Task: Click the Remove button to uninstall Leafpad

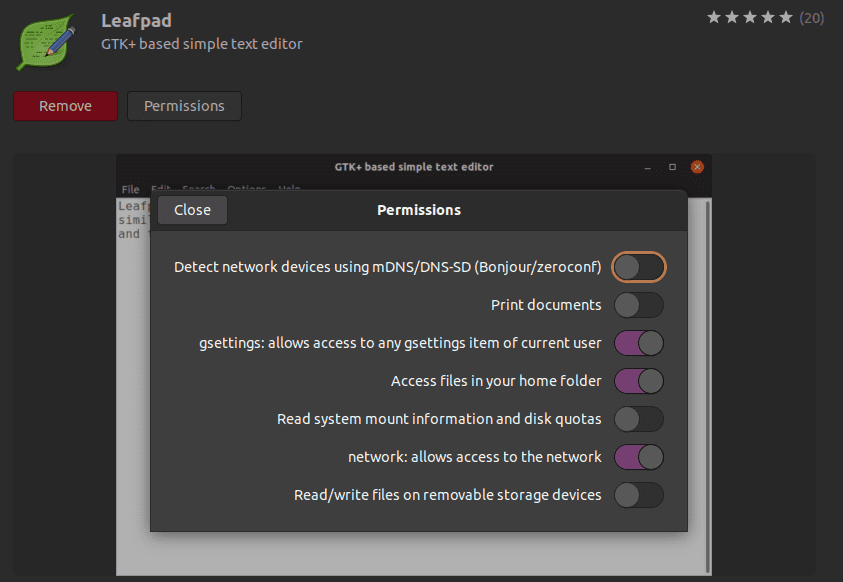Action: tap(65, 106)
